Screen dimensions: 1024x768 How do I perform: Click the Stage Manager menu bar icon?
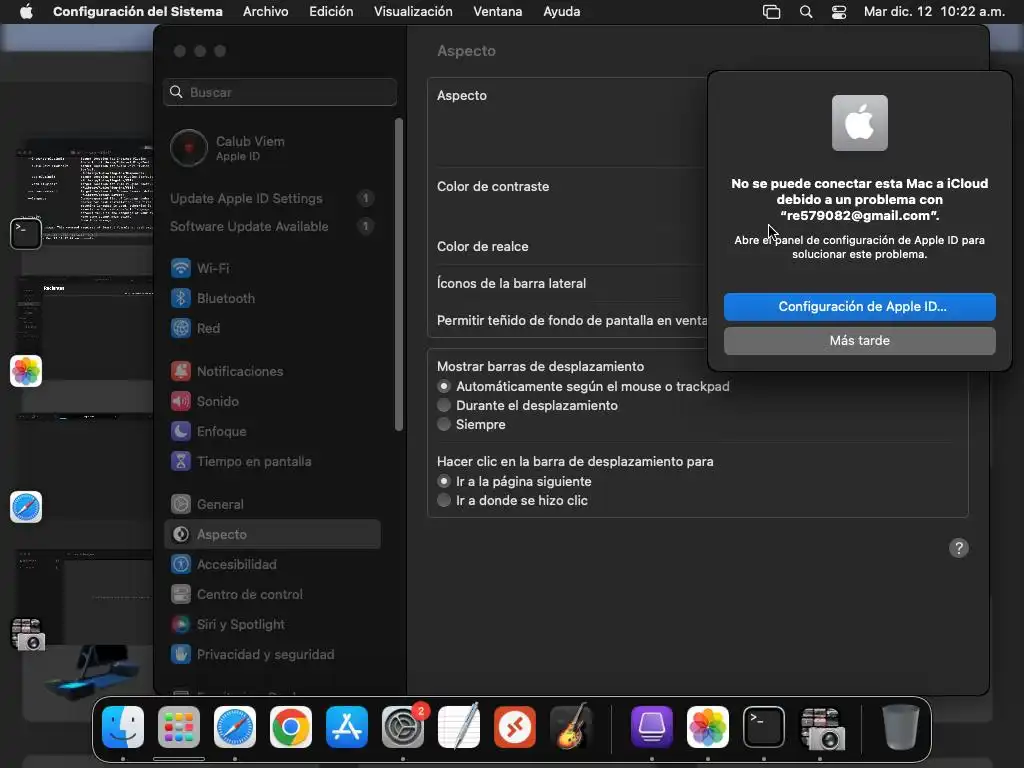click(771, 12)
